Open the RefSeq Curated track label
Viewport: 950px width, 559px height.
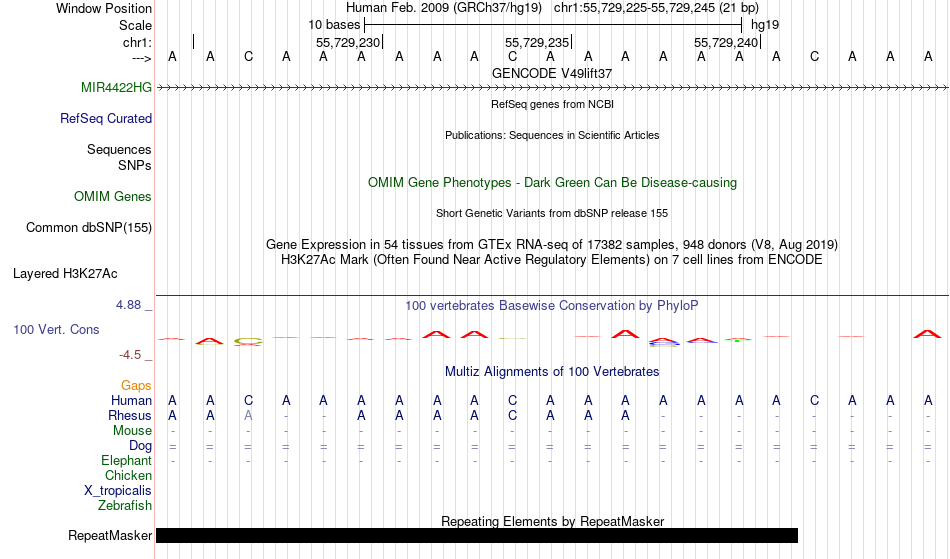point(105,118)
